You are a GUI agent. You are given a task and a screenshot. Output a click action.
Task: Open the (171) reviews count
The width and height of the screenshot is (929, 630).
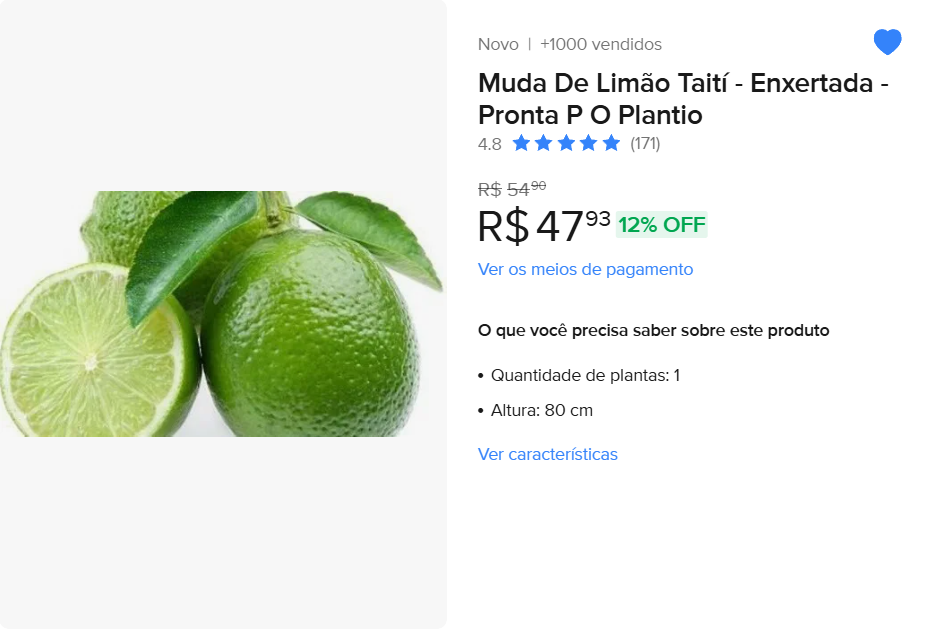click(x=645, y=143)
